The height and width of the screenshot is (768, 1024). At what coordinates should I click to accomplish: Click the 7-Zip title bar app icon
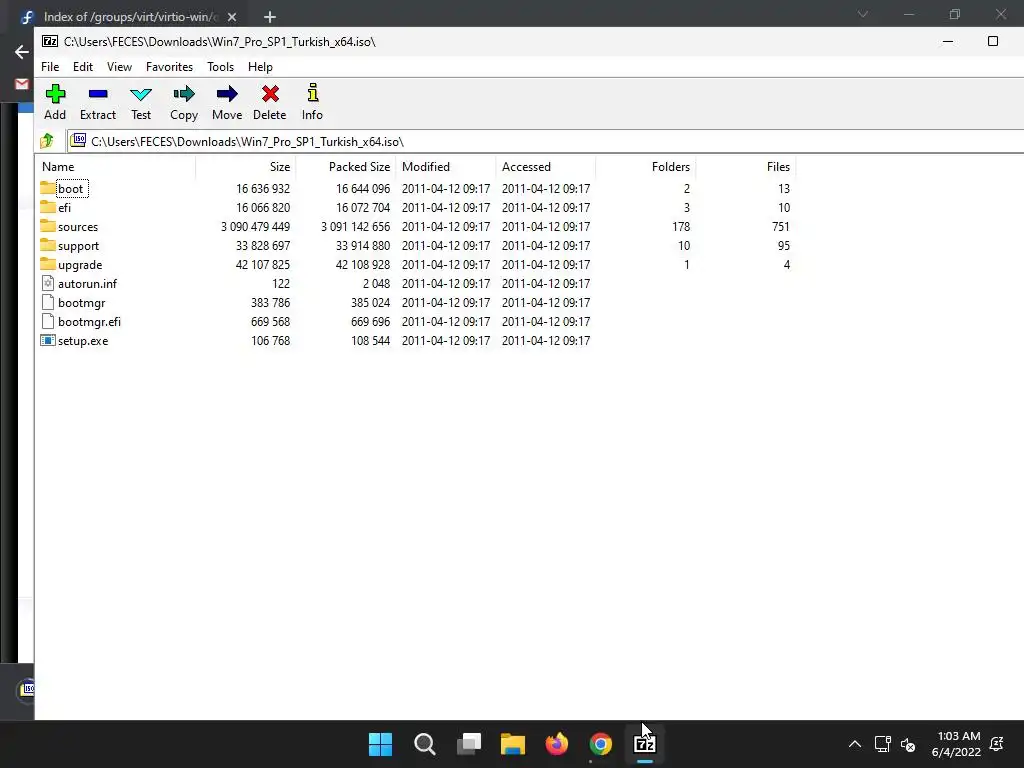pos(50,41)
